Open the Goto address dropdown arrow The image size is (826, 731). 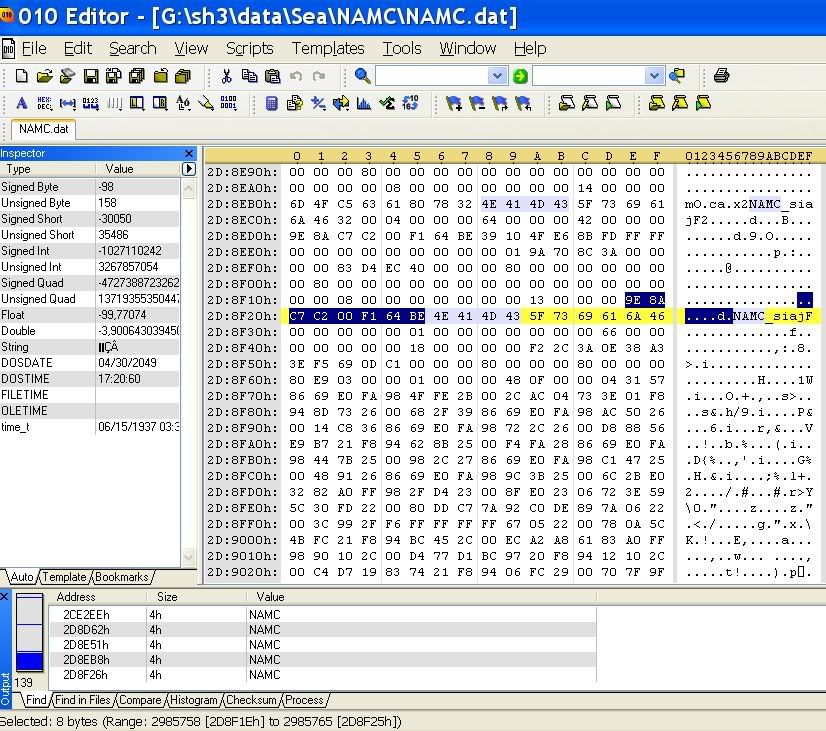click(x=654, y=76)
